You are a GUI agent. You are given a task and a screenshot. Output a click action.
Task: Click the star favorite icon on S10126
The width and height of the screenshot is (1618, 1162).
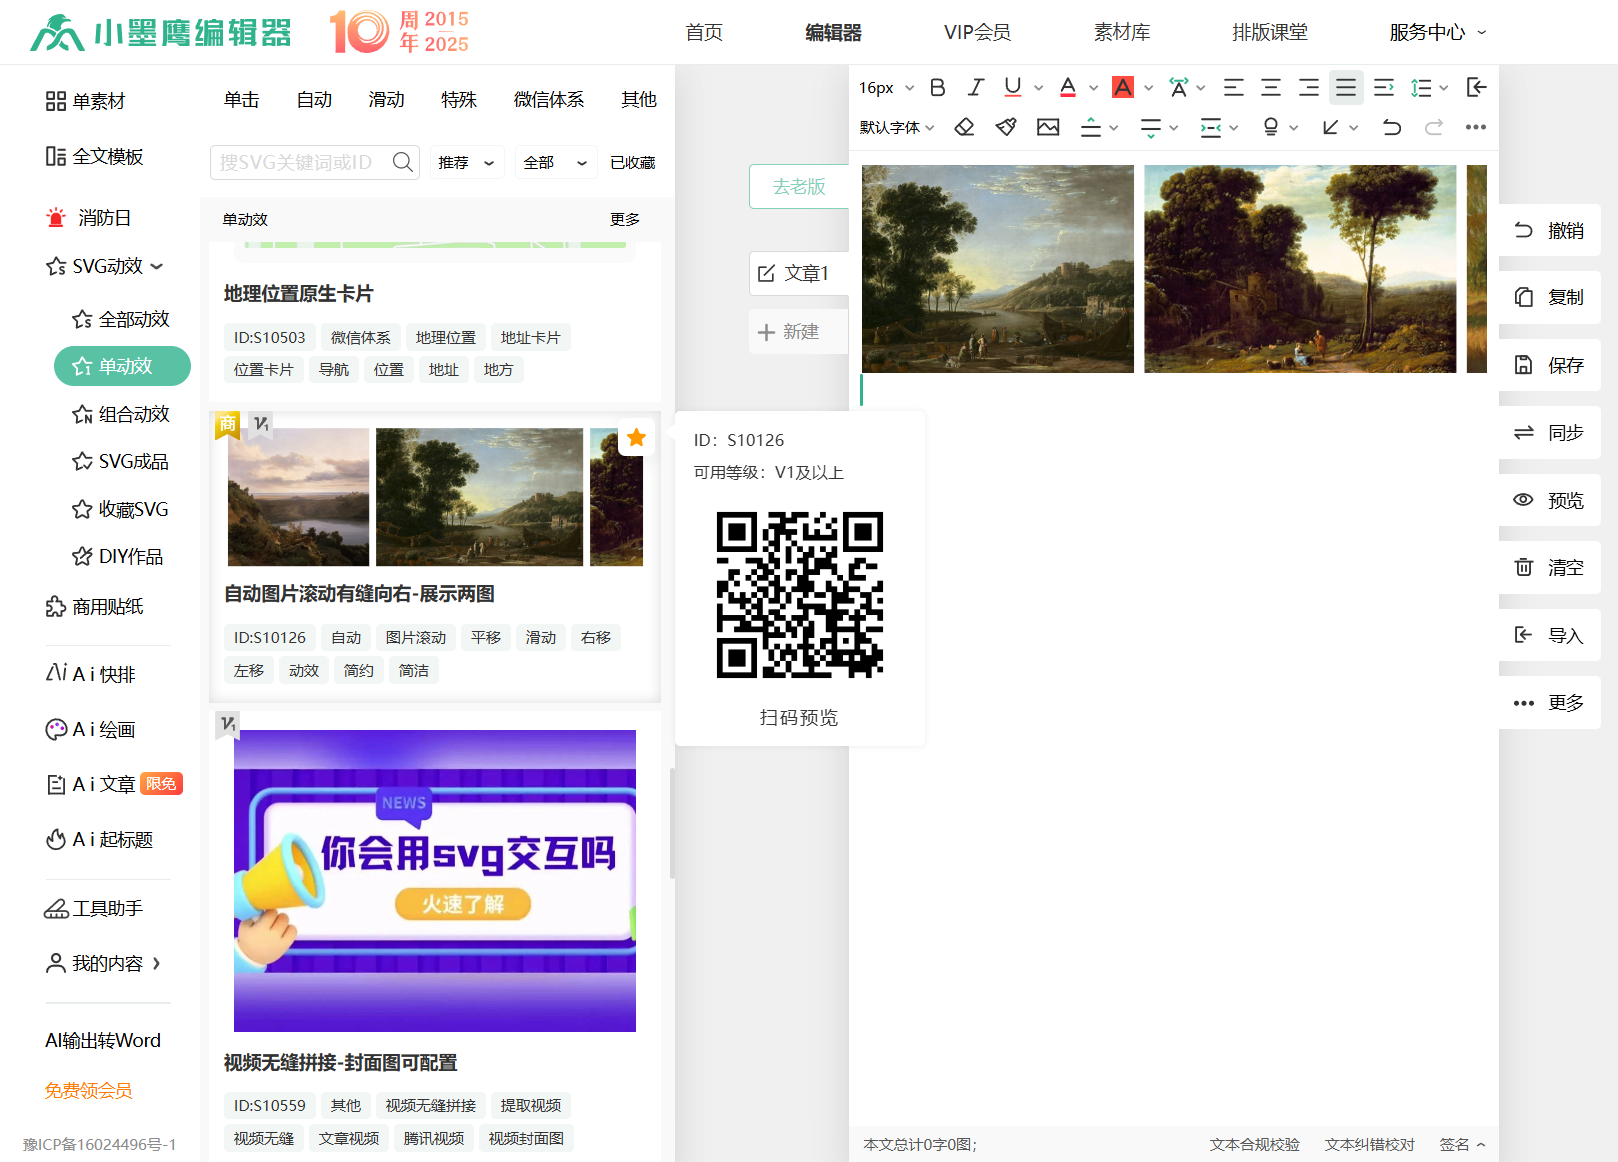tap(636, 438)
